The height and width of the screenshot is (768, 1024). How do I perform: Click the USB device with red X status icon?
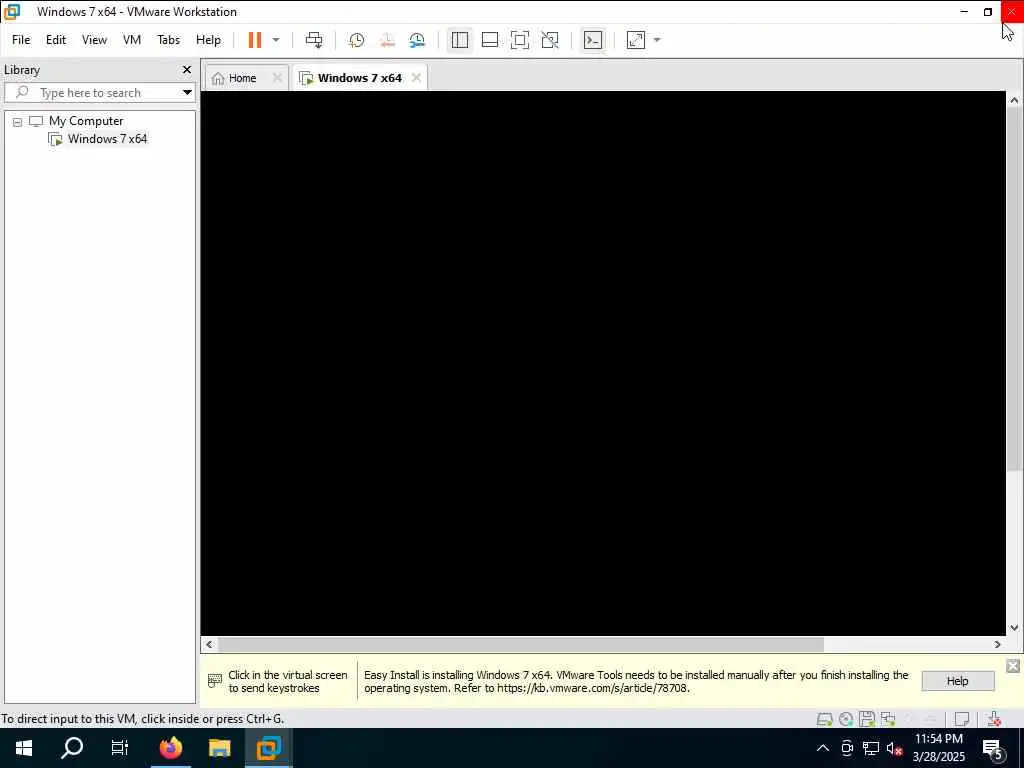[994, 719]
